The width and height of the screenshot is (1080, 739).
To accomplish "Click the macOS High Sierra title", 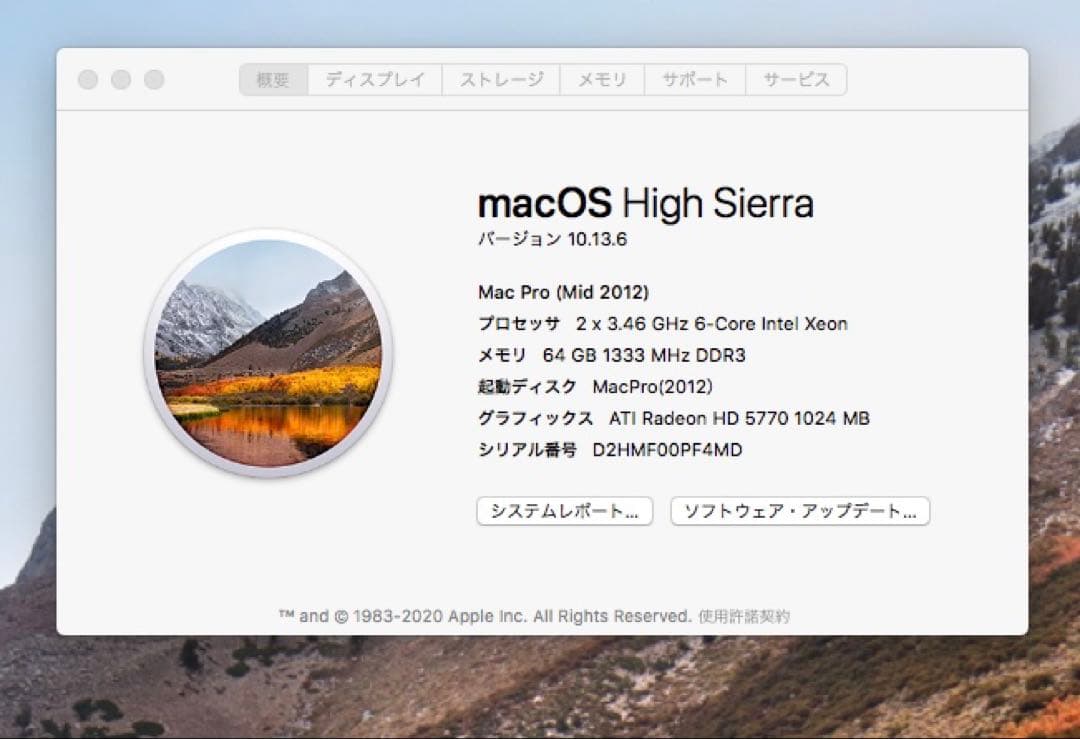I will click(x=647, y=203).
